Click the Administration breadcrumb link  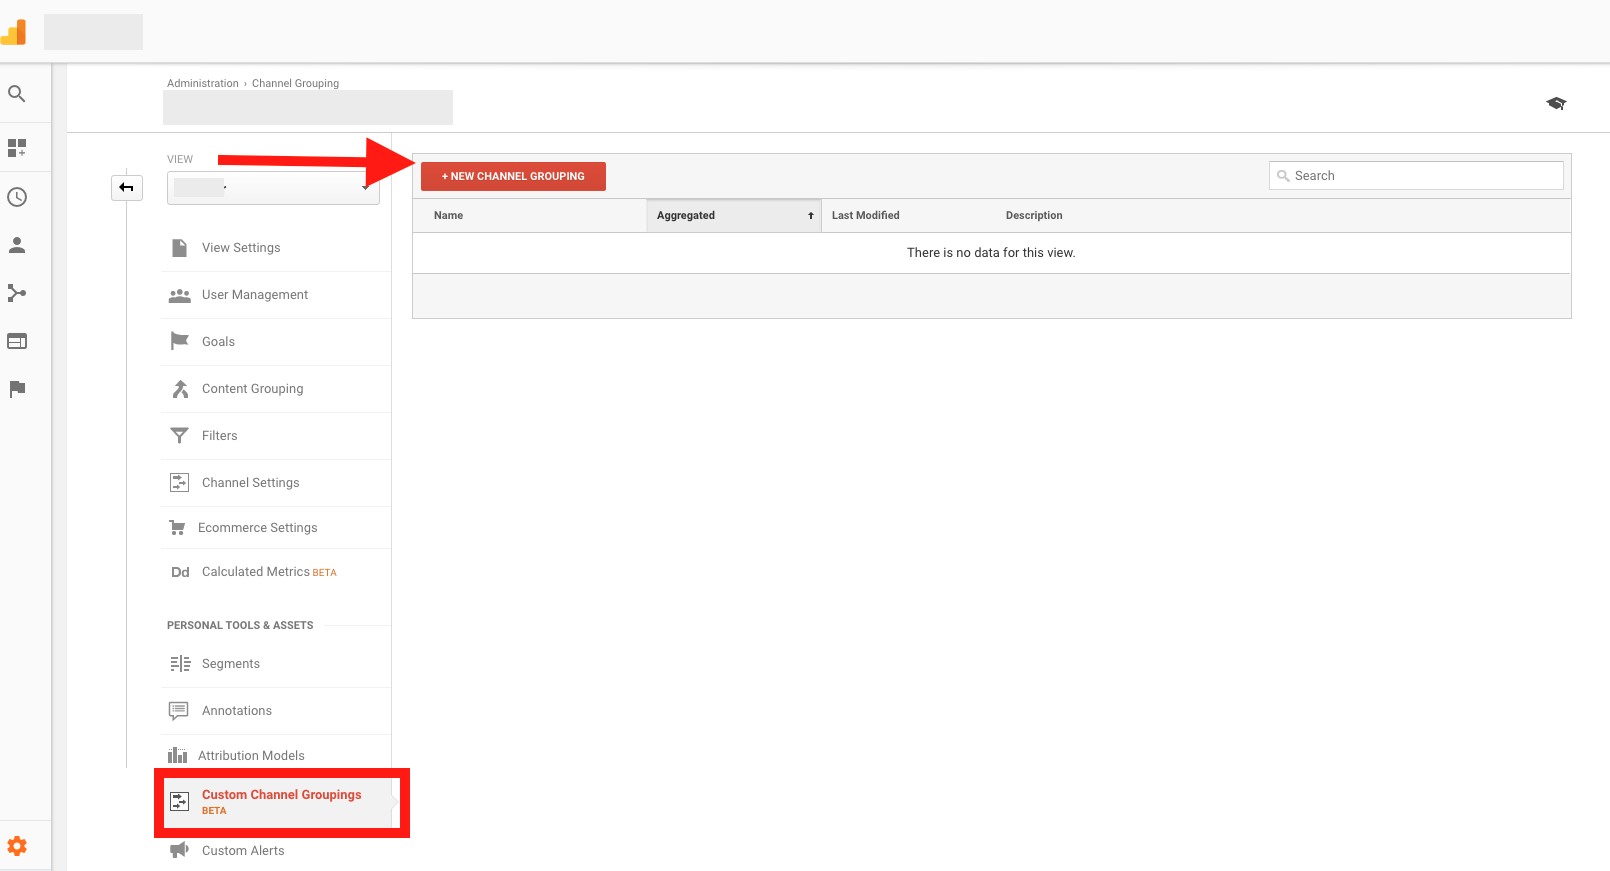tap(203, 84)
